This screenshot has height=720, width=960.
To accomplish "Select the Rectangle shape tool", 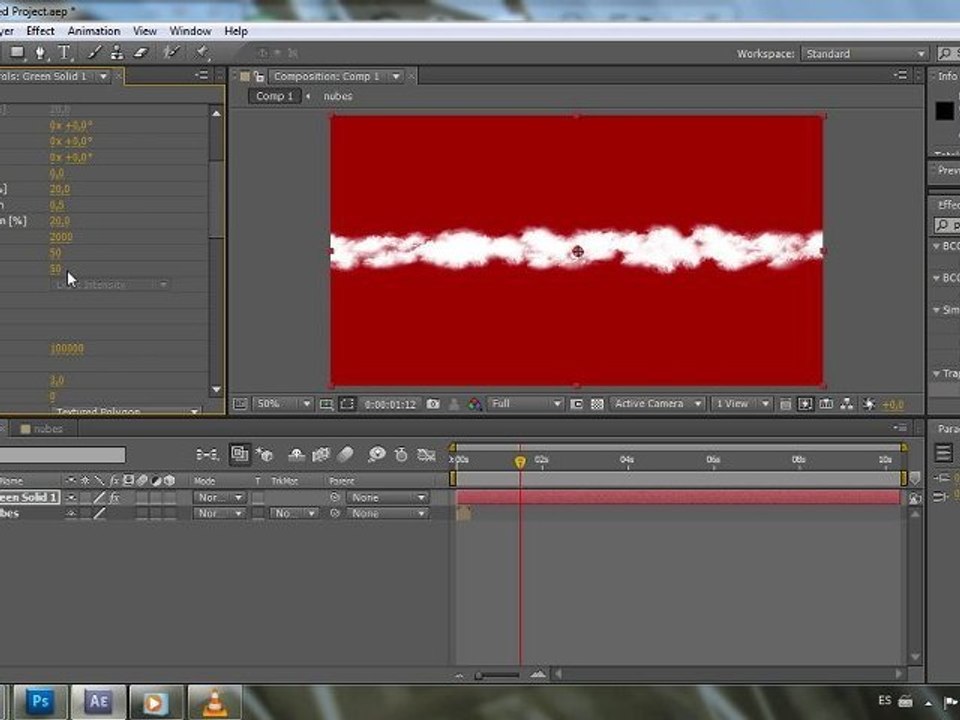I will pyautogui.click(x=17, y=53).
